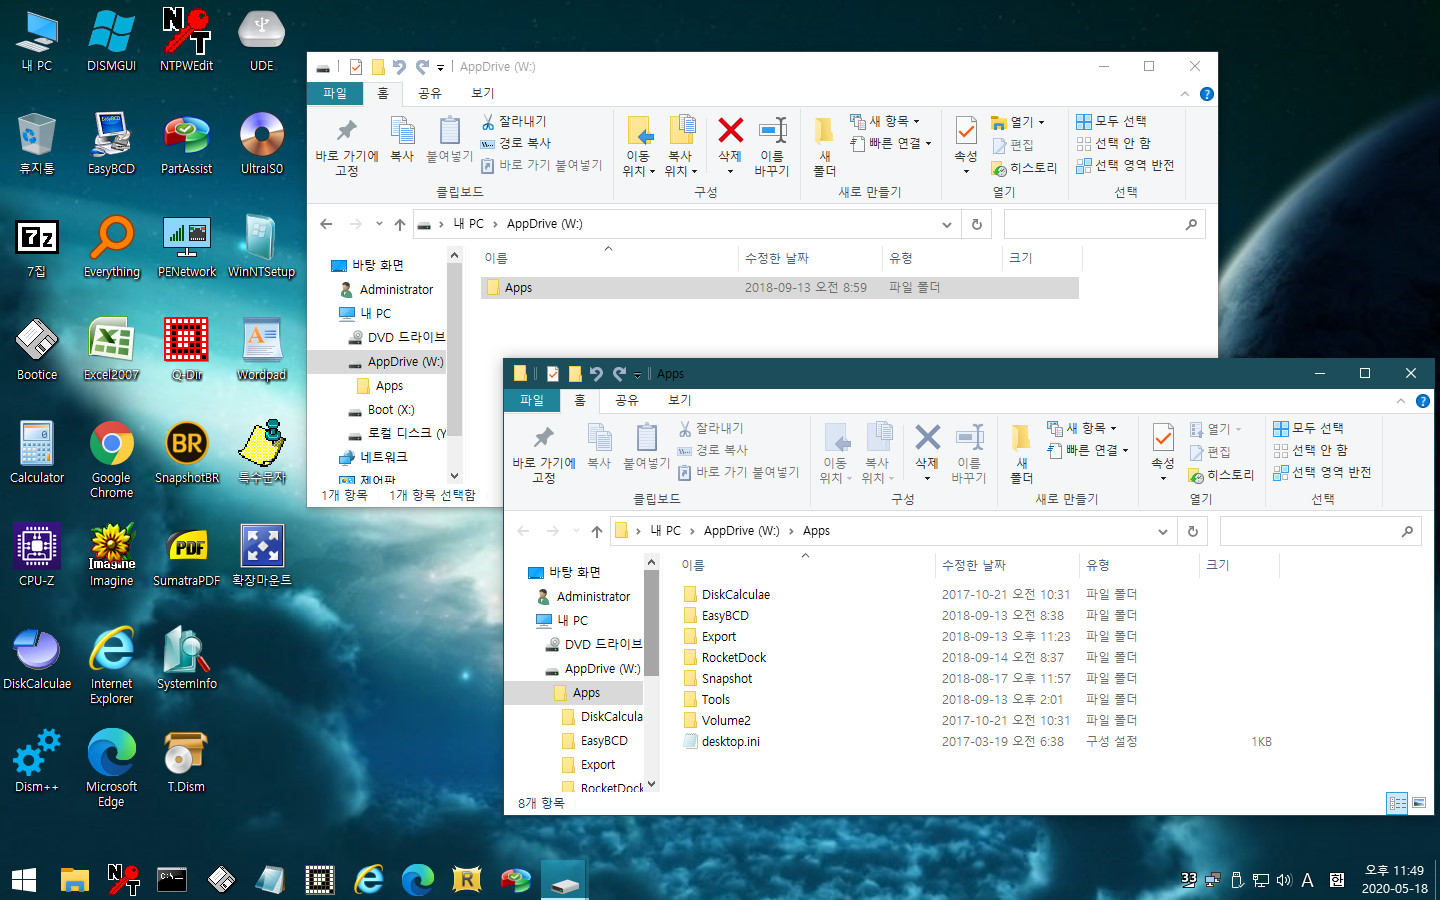Image resolution: width=1440 pixels, height=900 pixels.
Task: Click 모두 선택 in Apps window ribbon
Action: point(1308,428)
